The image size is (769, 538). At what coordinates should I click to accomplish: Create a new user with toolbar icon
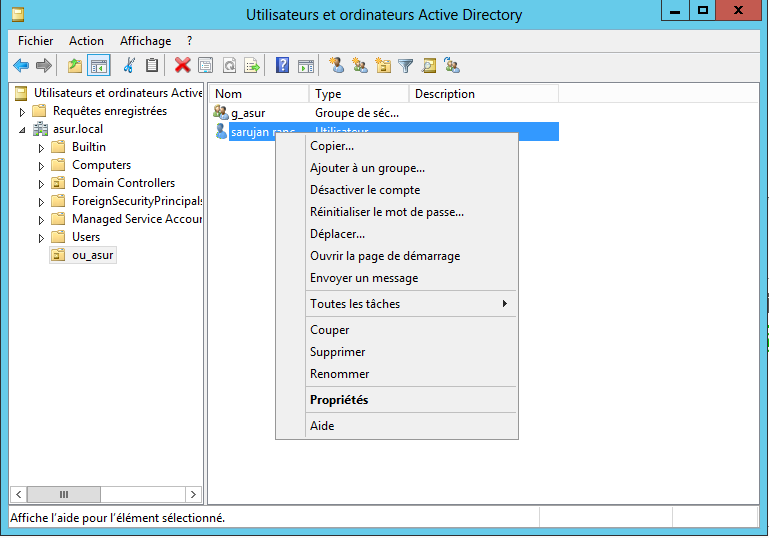pos(336,65)
